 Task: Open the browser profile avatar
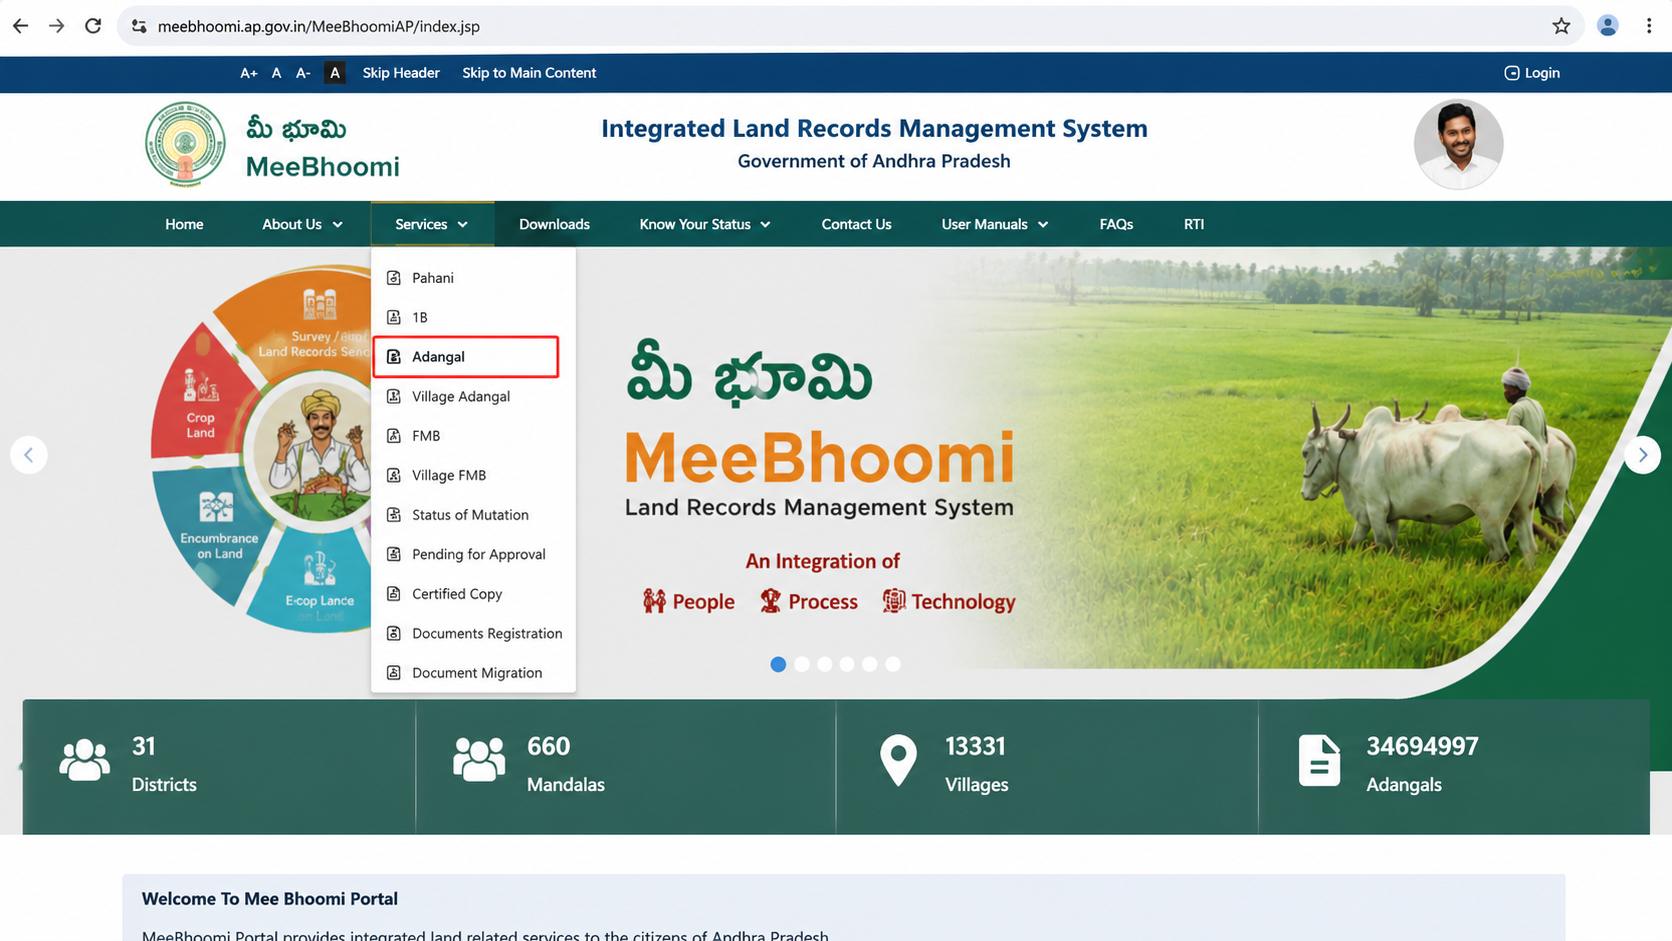pos(1608,26)
